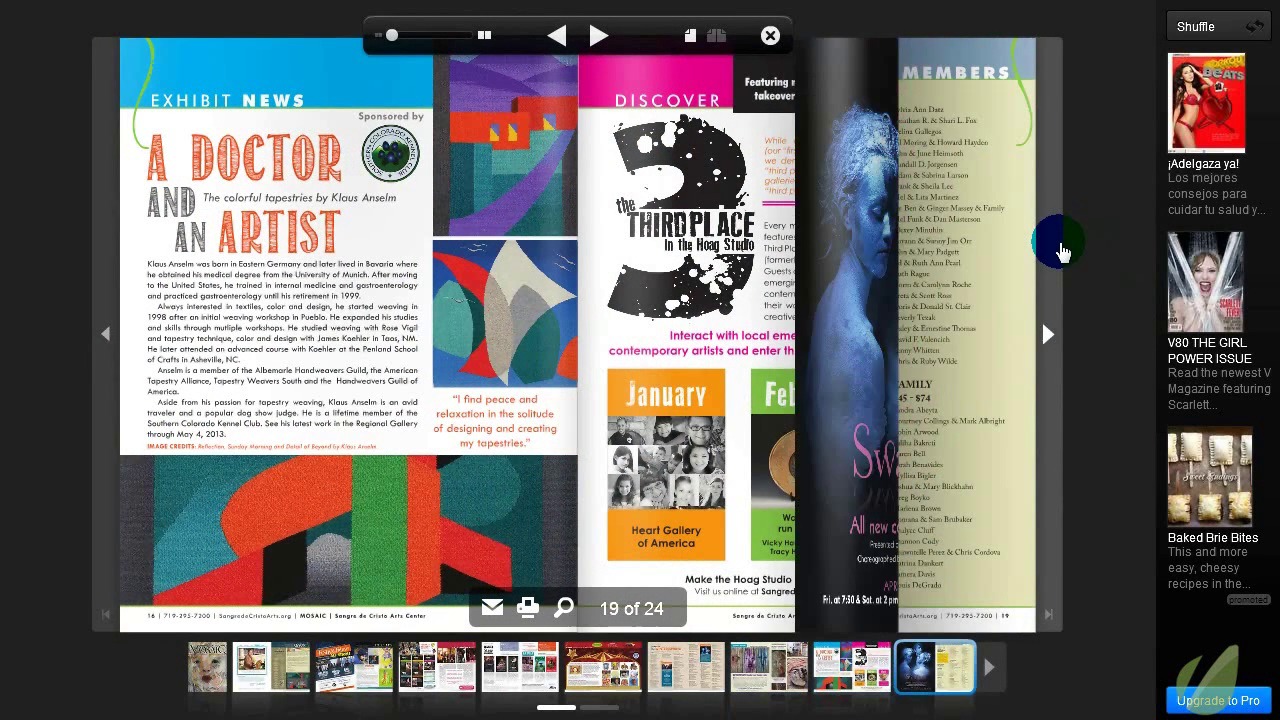Jump to the last page
Image resolution: width=1280 pixels, height=720 pixels.
pyautogui.click(x=1048, y=614)
